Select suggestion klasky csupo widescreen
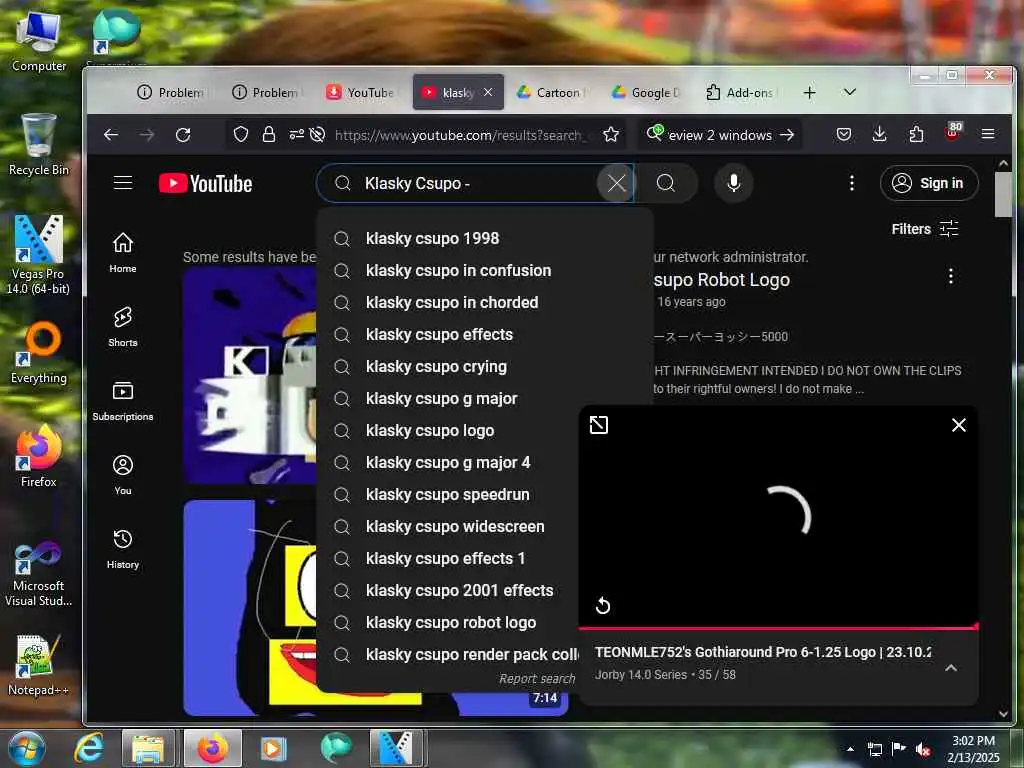The image size is (1024, 768). coord(448,526)
